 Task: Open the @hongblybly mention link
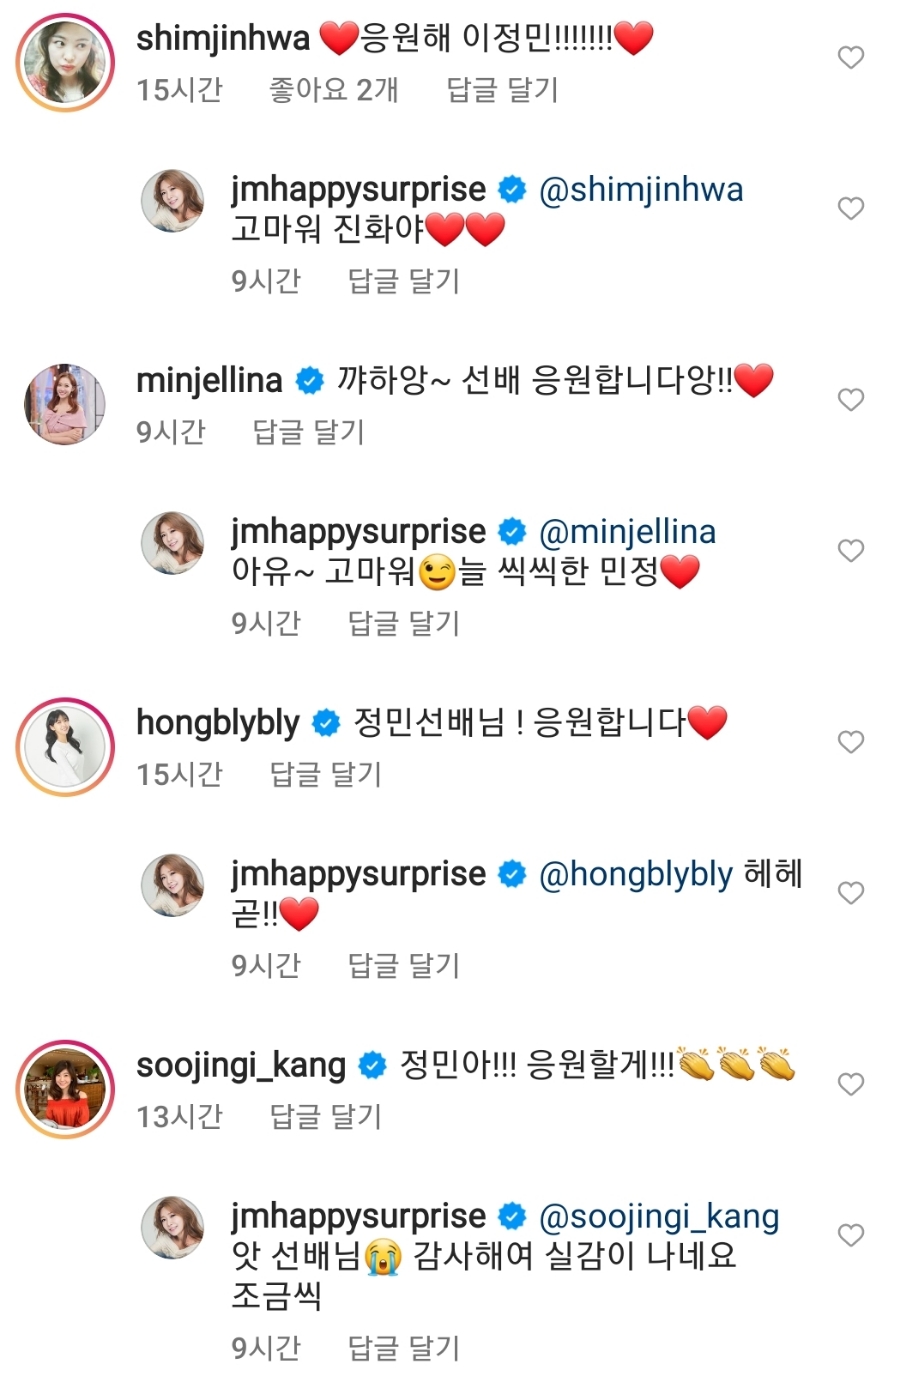pos(636,874)
